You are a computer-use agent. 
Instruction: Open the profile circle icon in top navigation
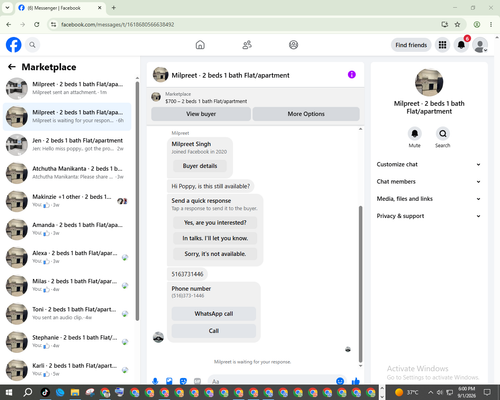(293, 45)
